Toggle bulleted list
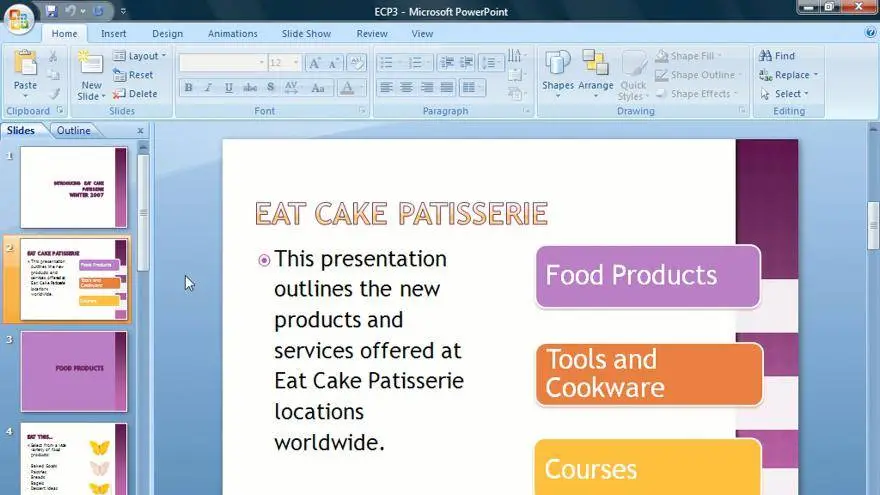 click(x=387, y=62)
